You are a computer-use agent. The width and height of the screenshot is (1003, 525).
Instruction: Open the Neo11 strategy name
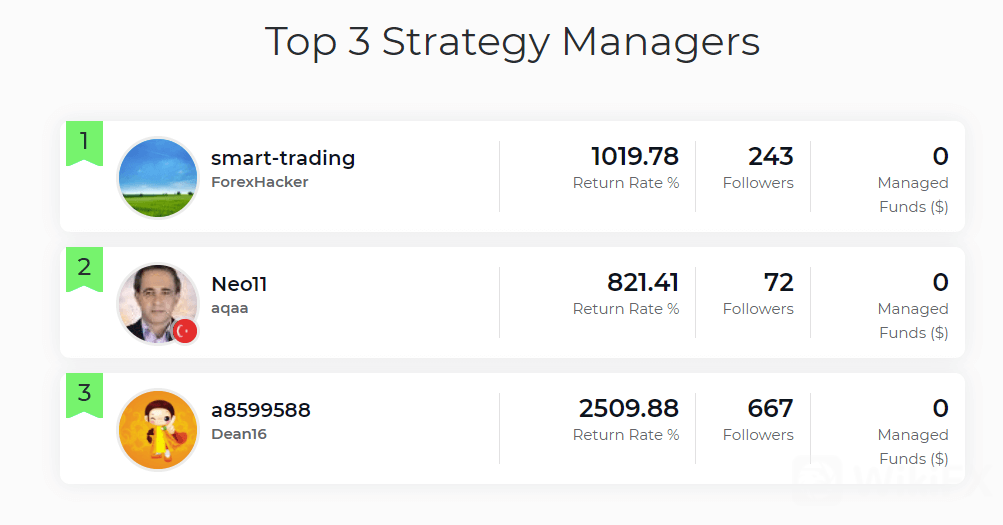click(x=239, y=284)
